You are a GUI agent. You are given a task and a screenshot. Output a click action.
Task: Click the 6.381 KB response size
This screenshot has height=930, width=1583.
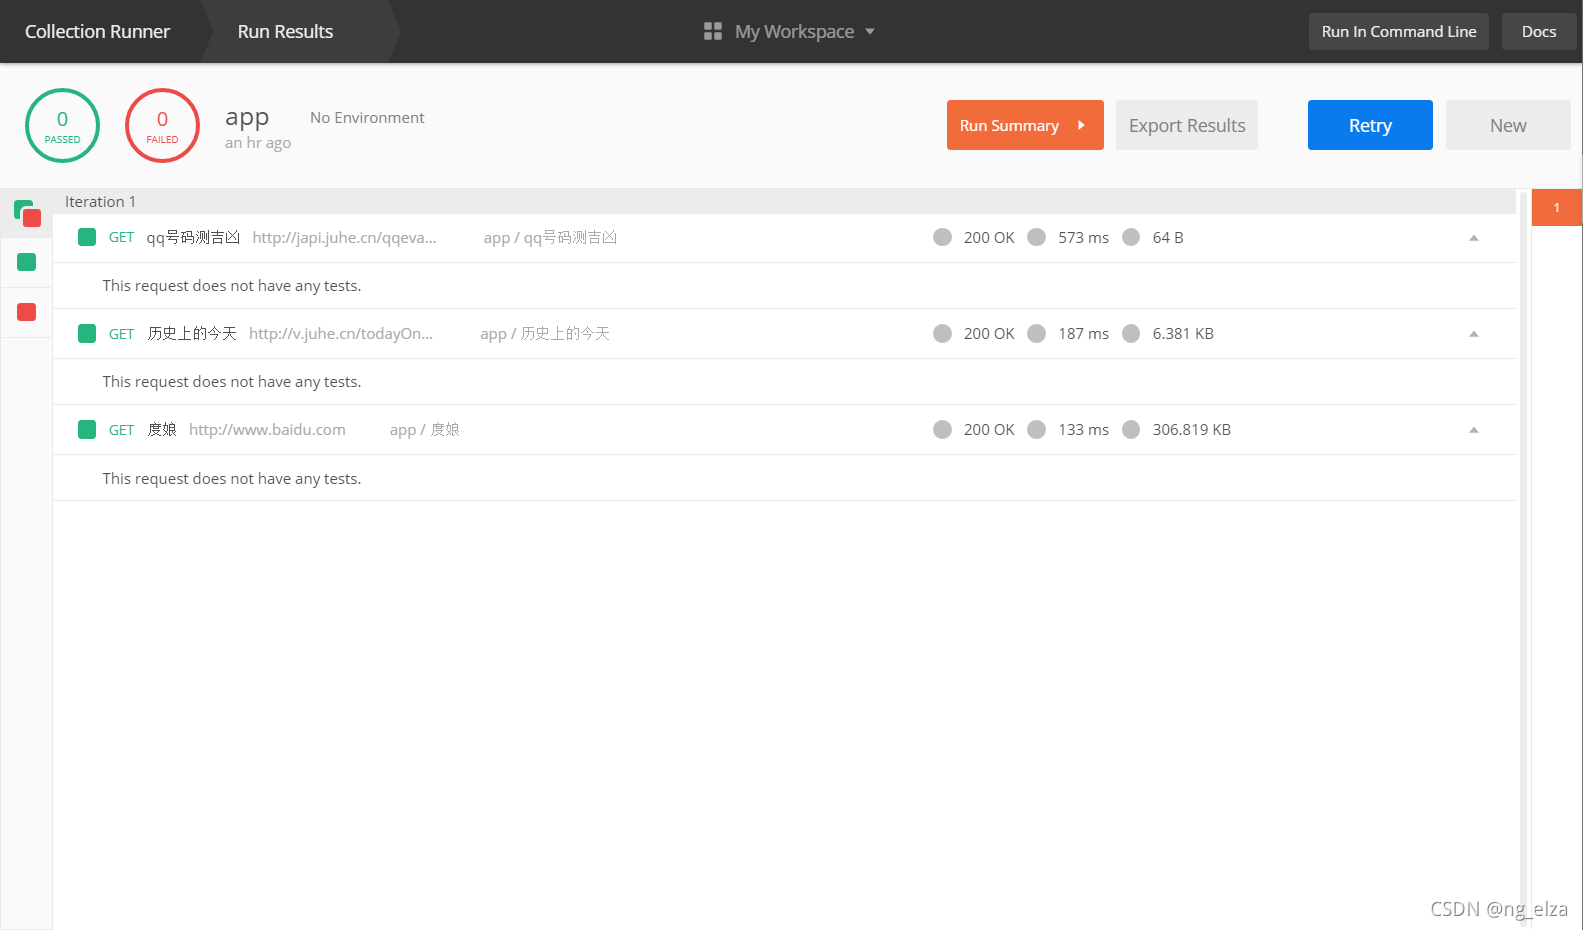[x=1183, y=333]
